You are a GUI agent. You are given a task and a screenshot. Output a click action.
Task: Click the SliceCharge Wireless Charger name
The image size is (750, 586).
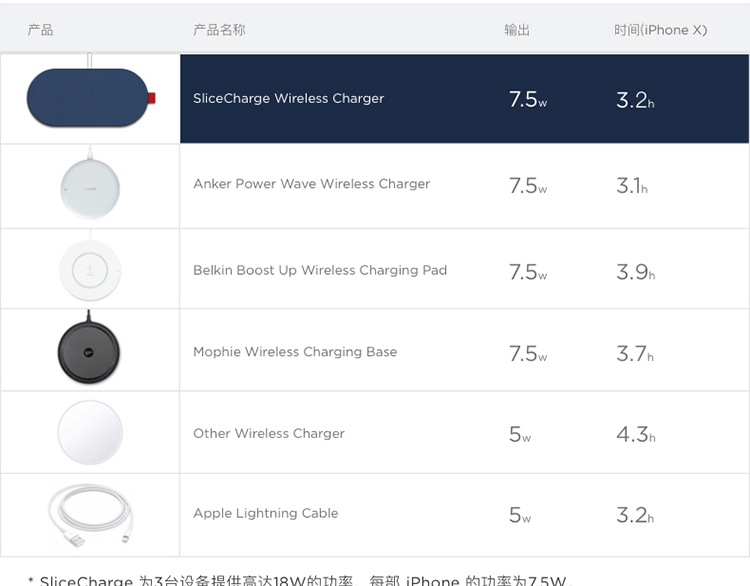[288, 98]
